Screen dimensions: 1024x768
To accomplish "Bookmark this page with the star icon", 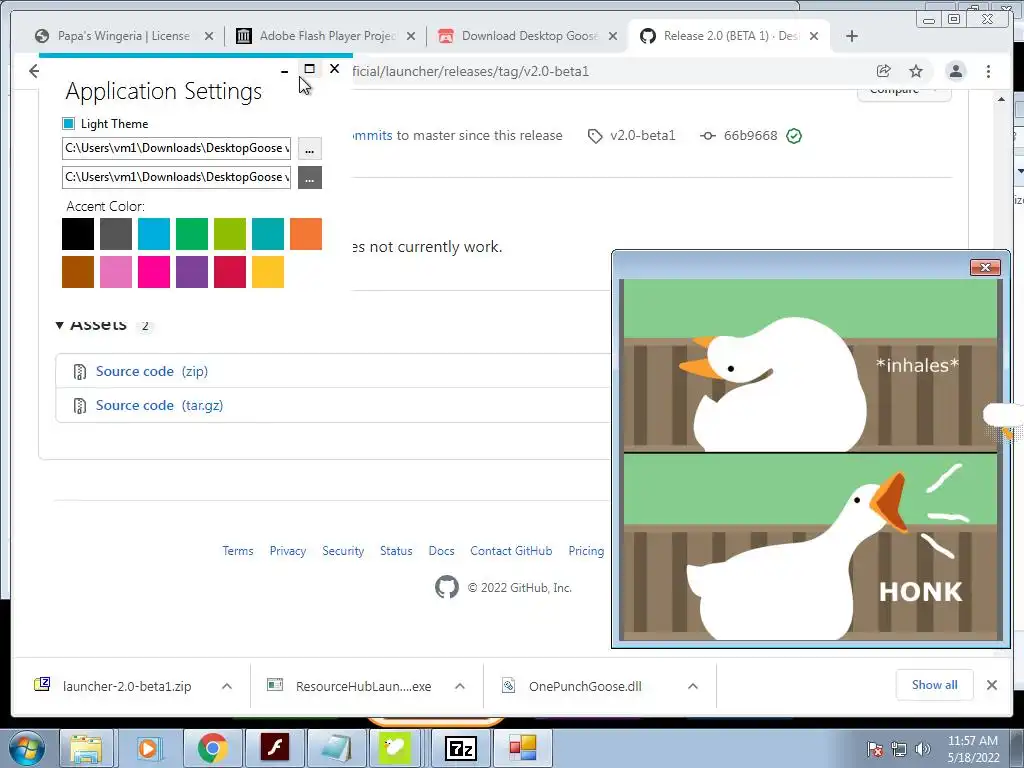I will (x=916, y=71).
